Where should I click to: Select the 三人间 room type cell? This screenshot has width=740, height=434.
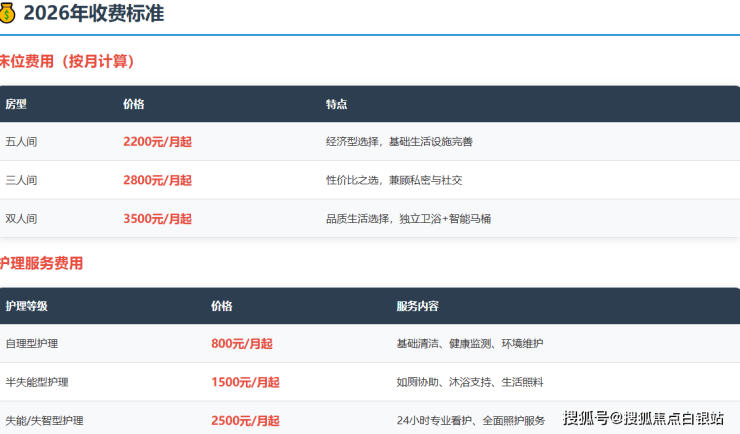21,181
